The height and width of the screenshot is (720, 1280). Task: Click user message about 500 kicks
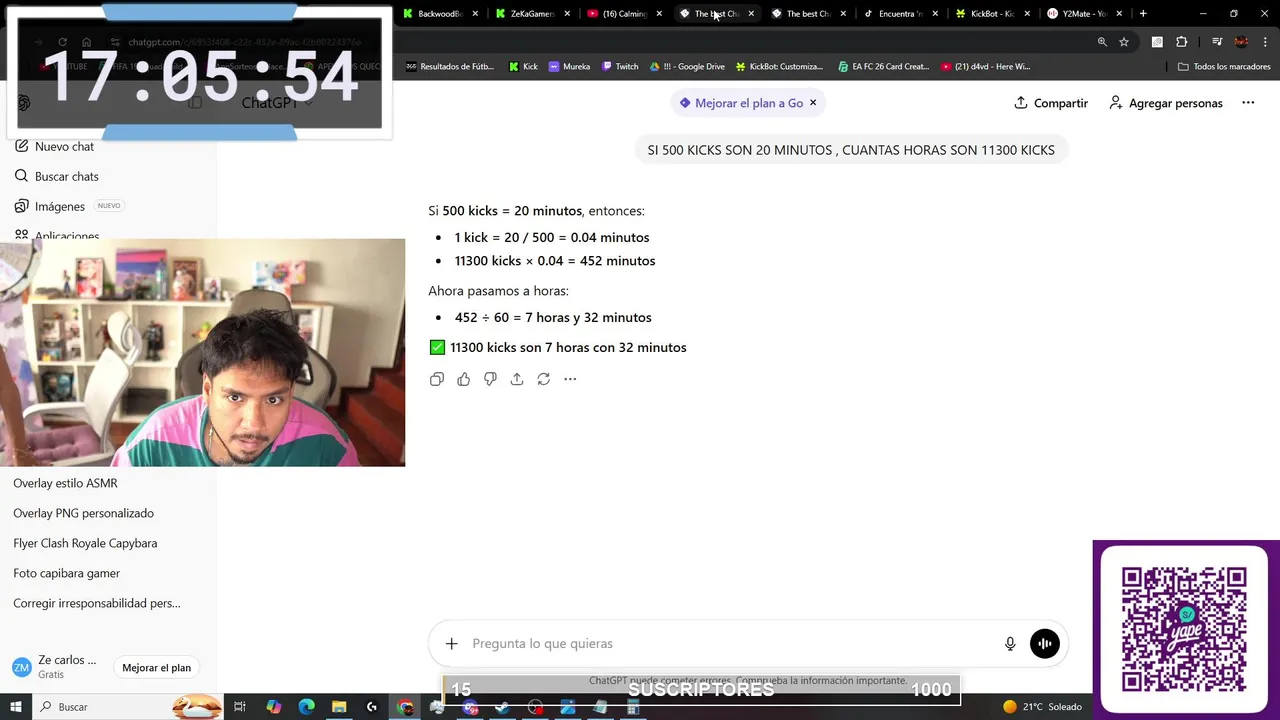851,150
